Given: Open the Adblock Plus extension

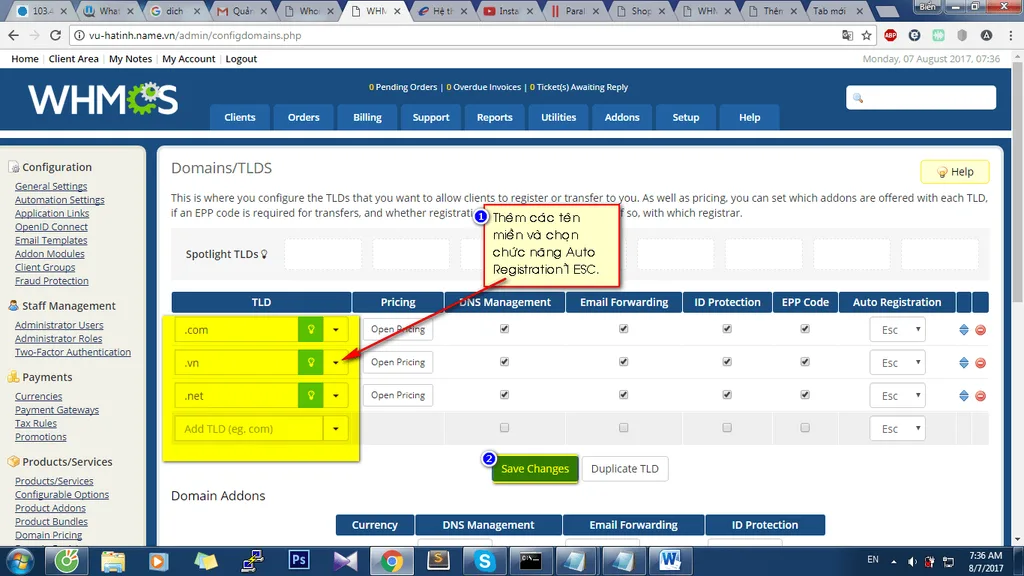Looking at the screenshot, I should coord(890,35).
